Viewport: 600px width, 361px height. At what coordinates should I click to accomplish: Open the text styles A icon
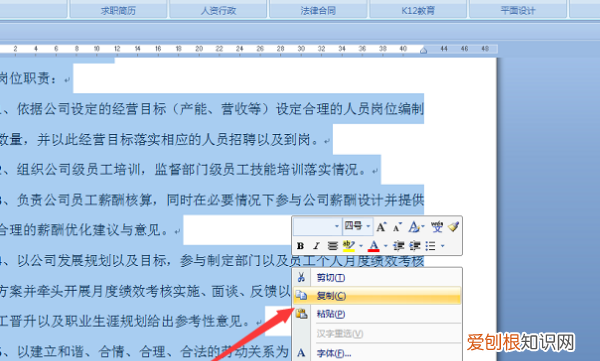coord(414,227)
